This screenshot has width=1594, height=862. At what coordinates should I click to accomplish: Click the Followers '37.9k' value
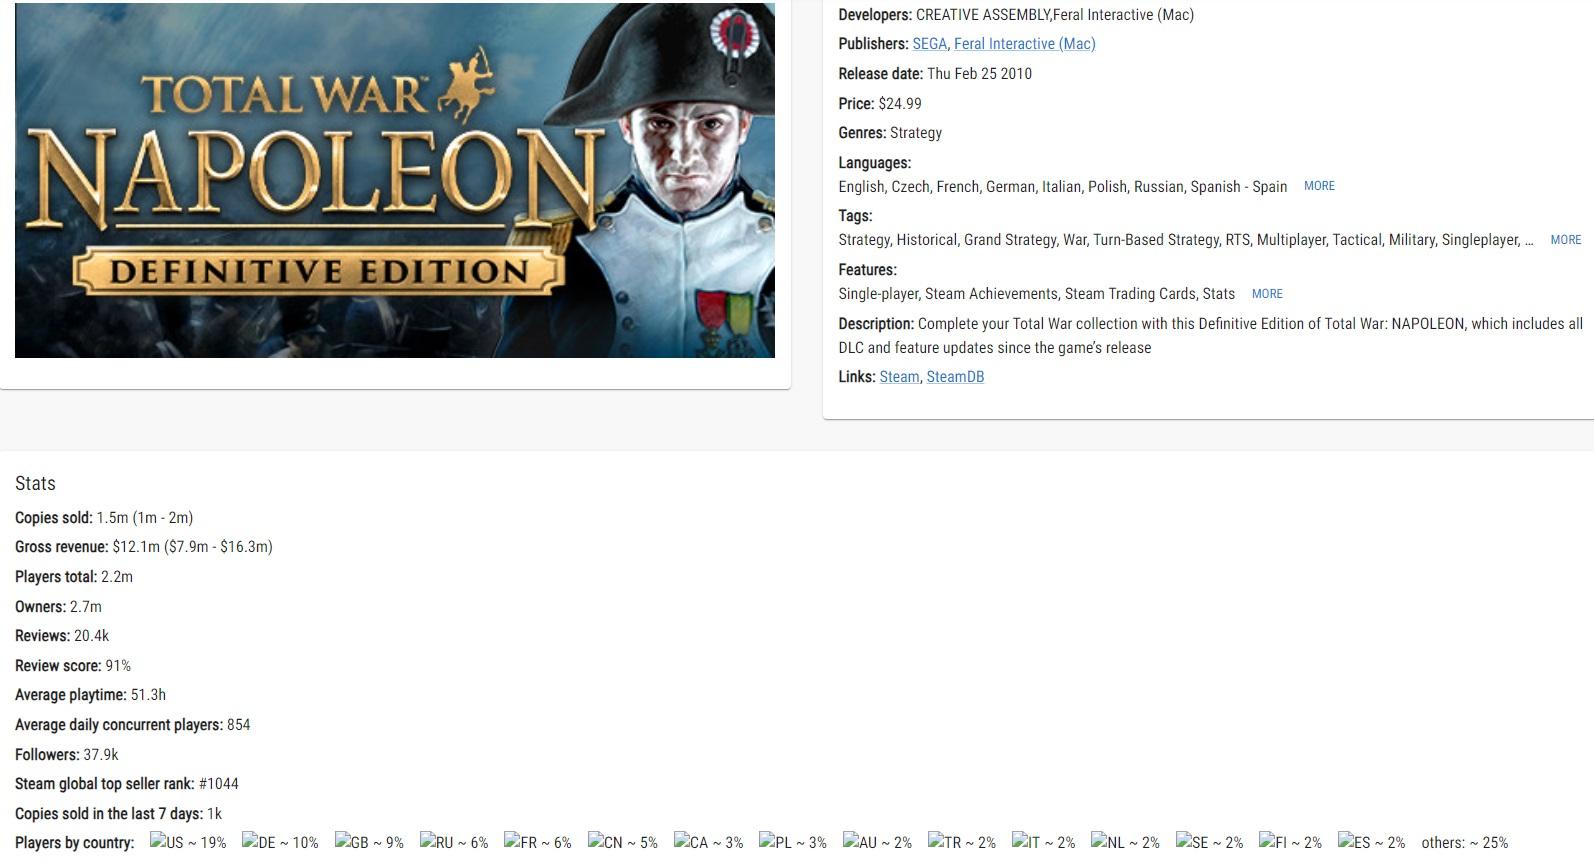(101, 755)
